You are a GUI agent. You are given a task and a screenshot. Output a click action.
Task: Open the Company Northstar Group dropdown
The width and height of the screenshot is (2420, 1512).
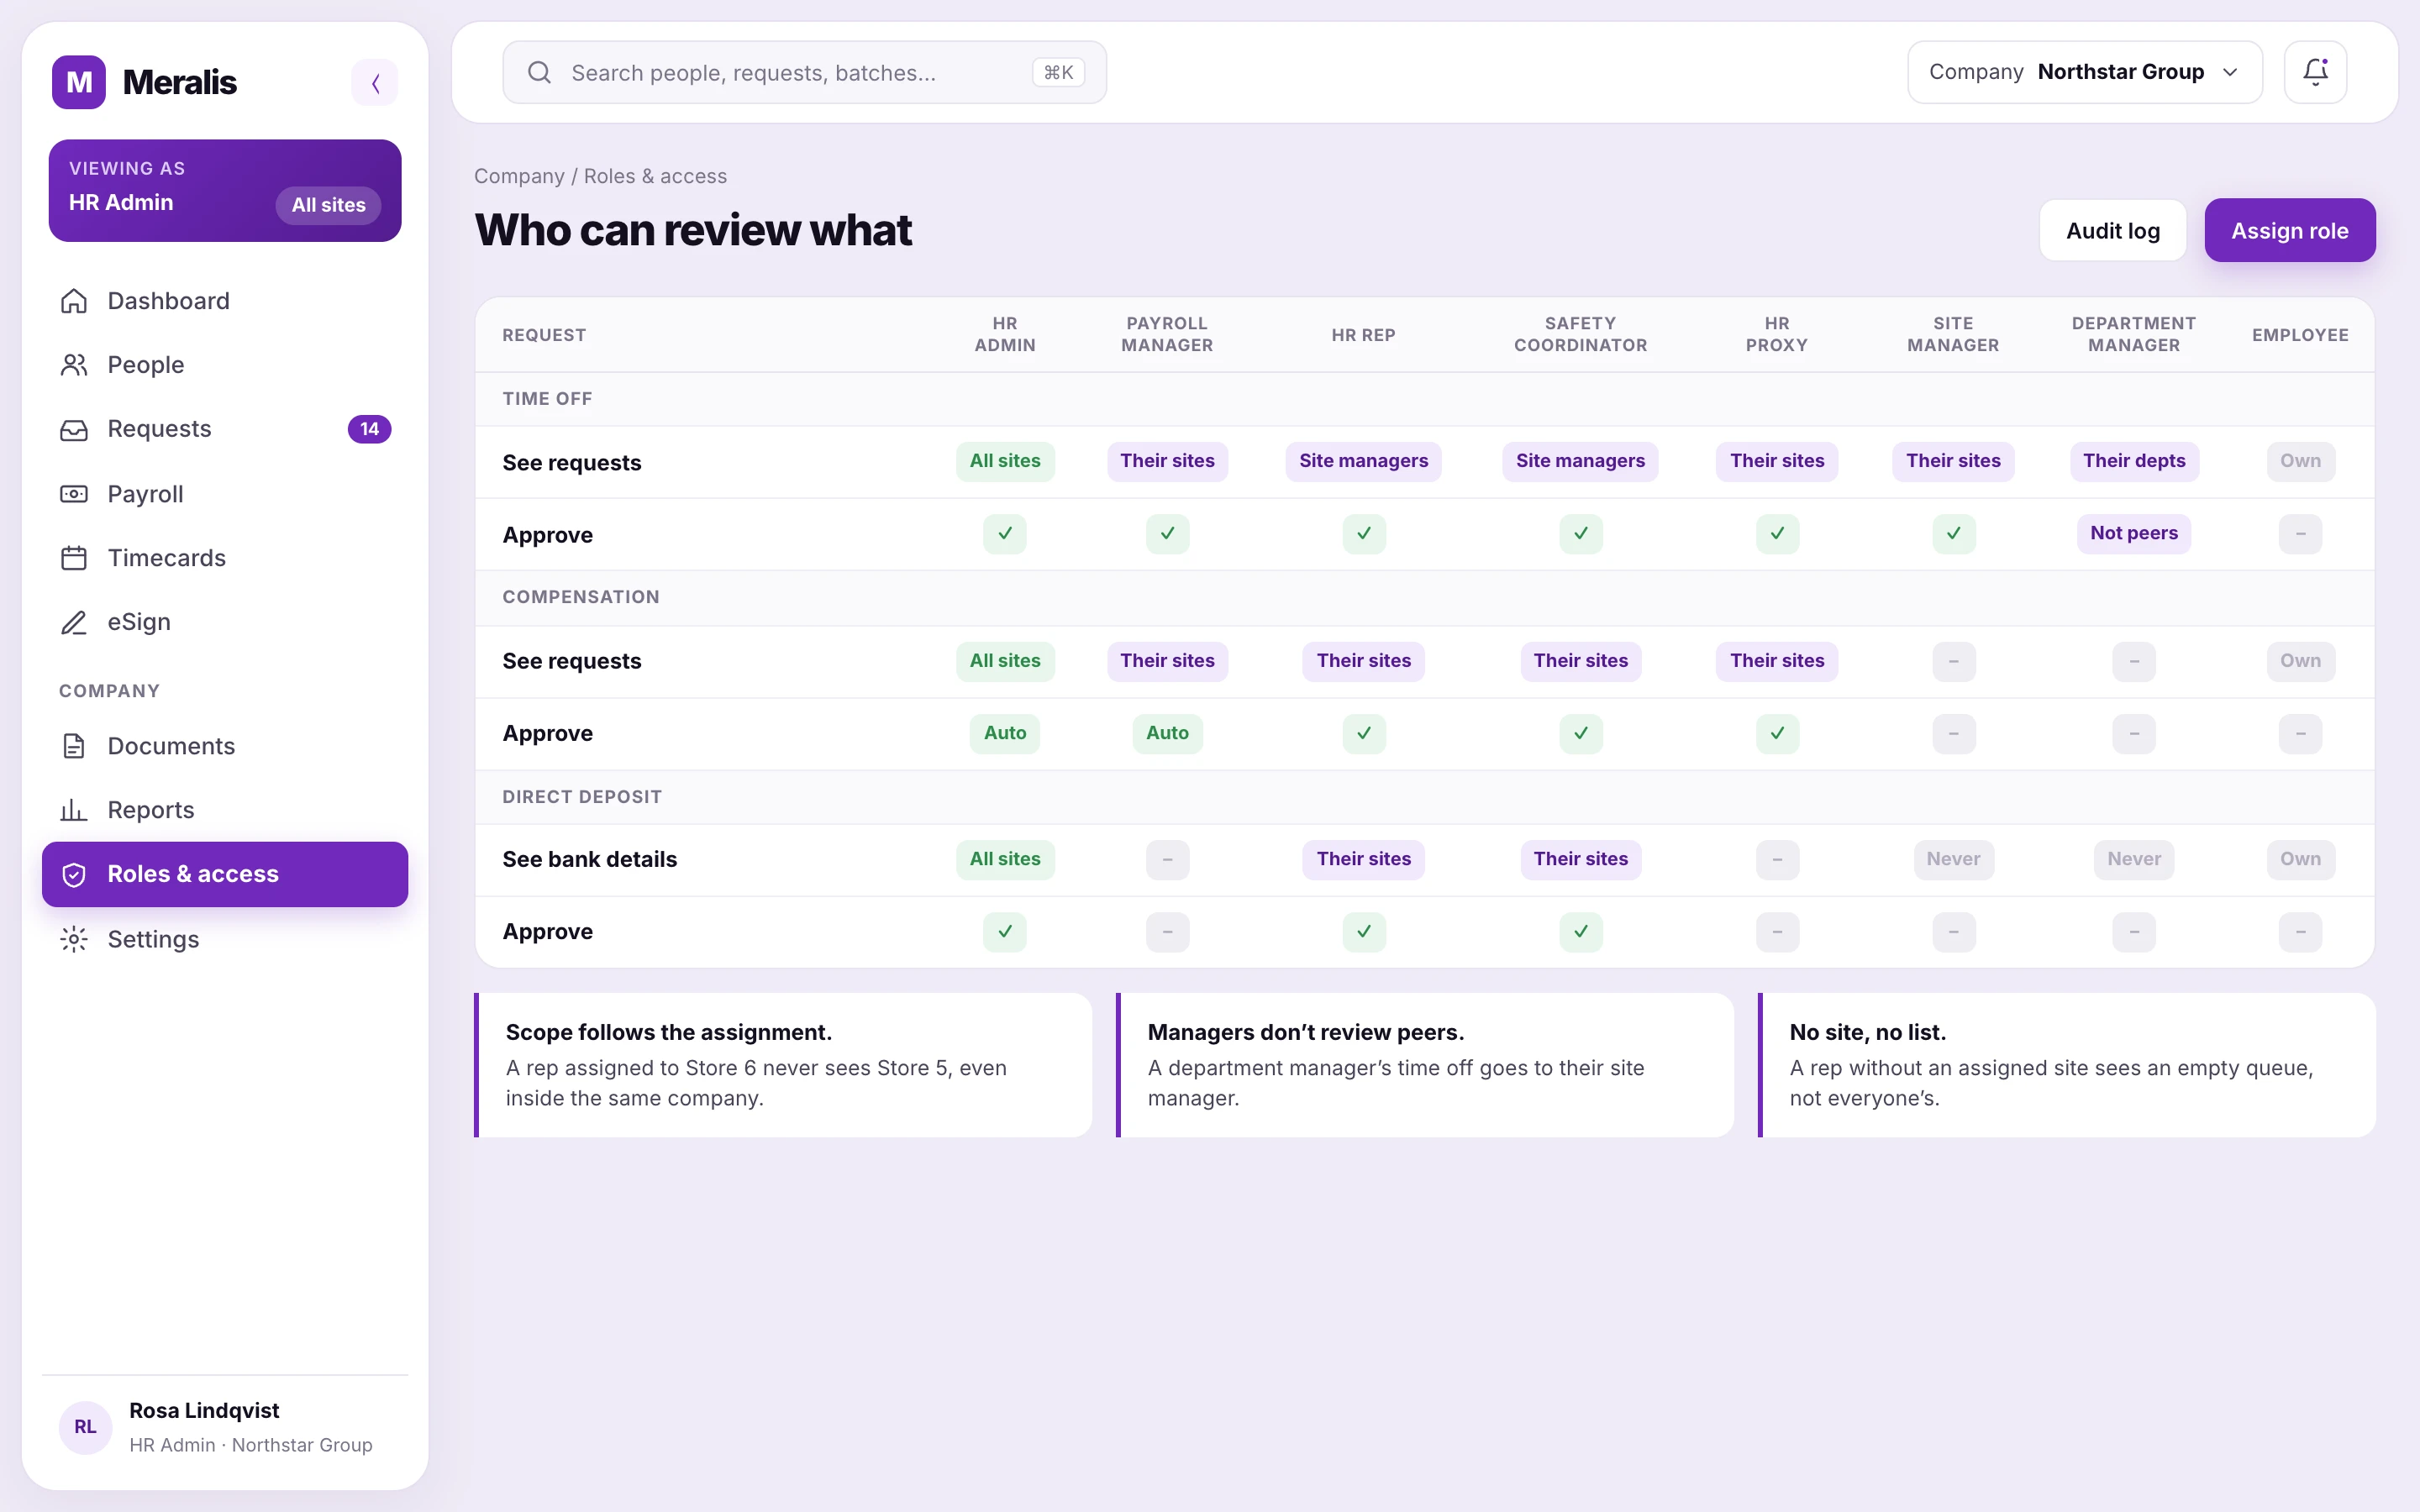click(2084, 72)
